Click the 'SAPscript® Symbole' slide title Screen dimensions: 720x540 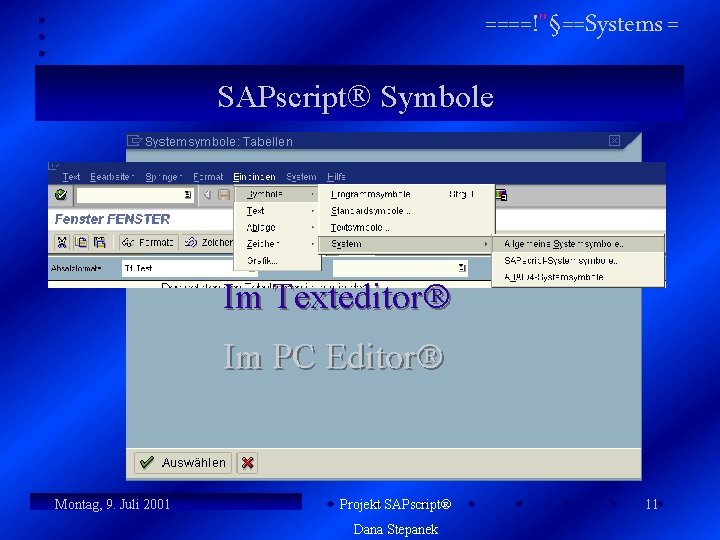355,96
